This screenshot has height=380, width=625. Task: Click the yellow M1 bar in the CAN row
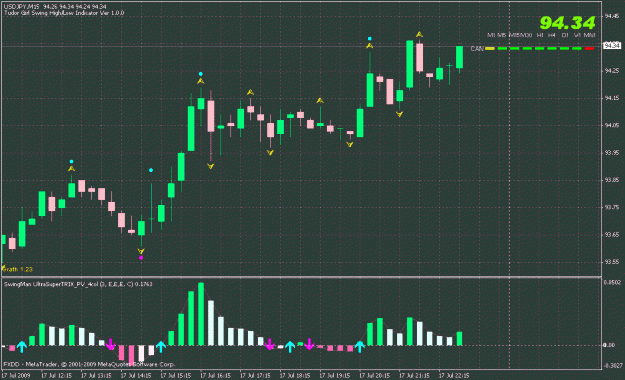pyautogui.click(x=490, y=49)
